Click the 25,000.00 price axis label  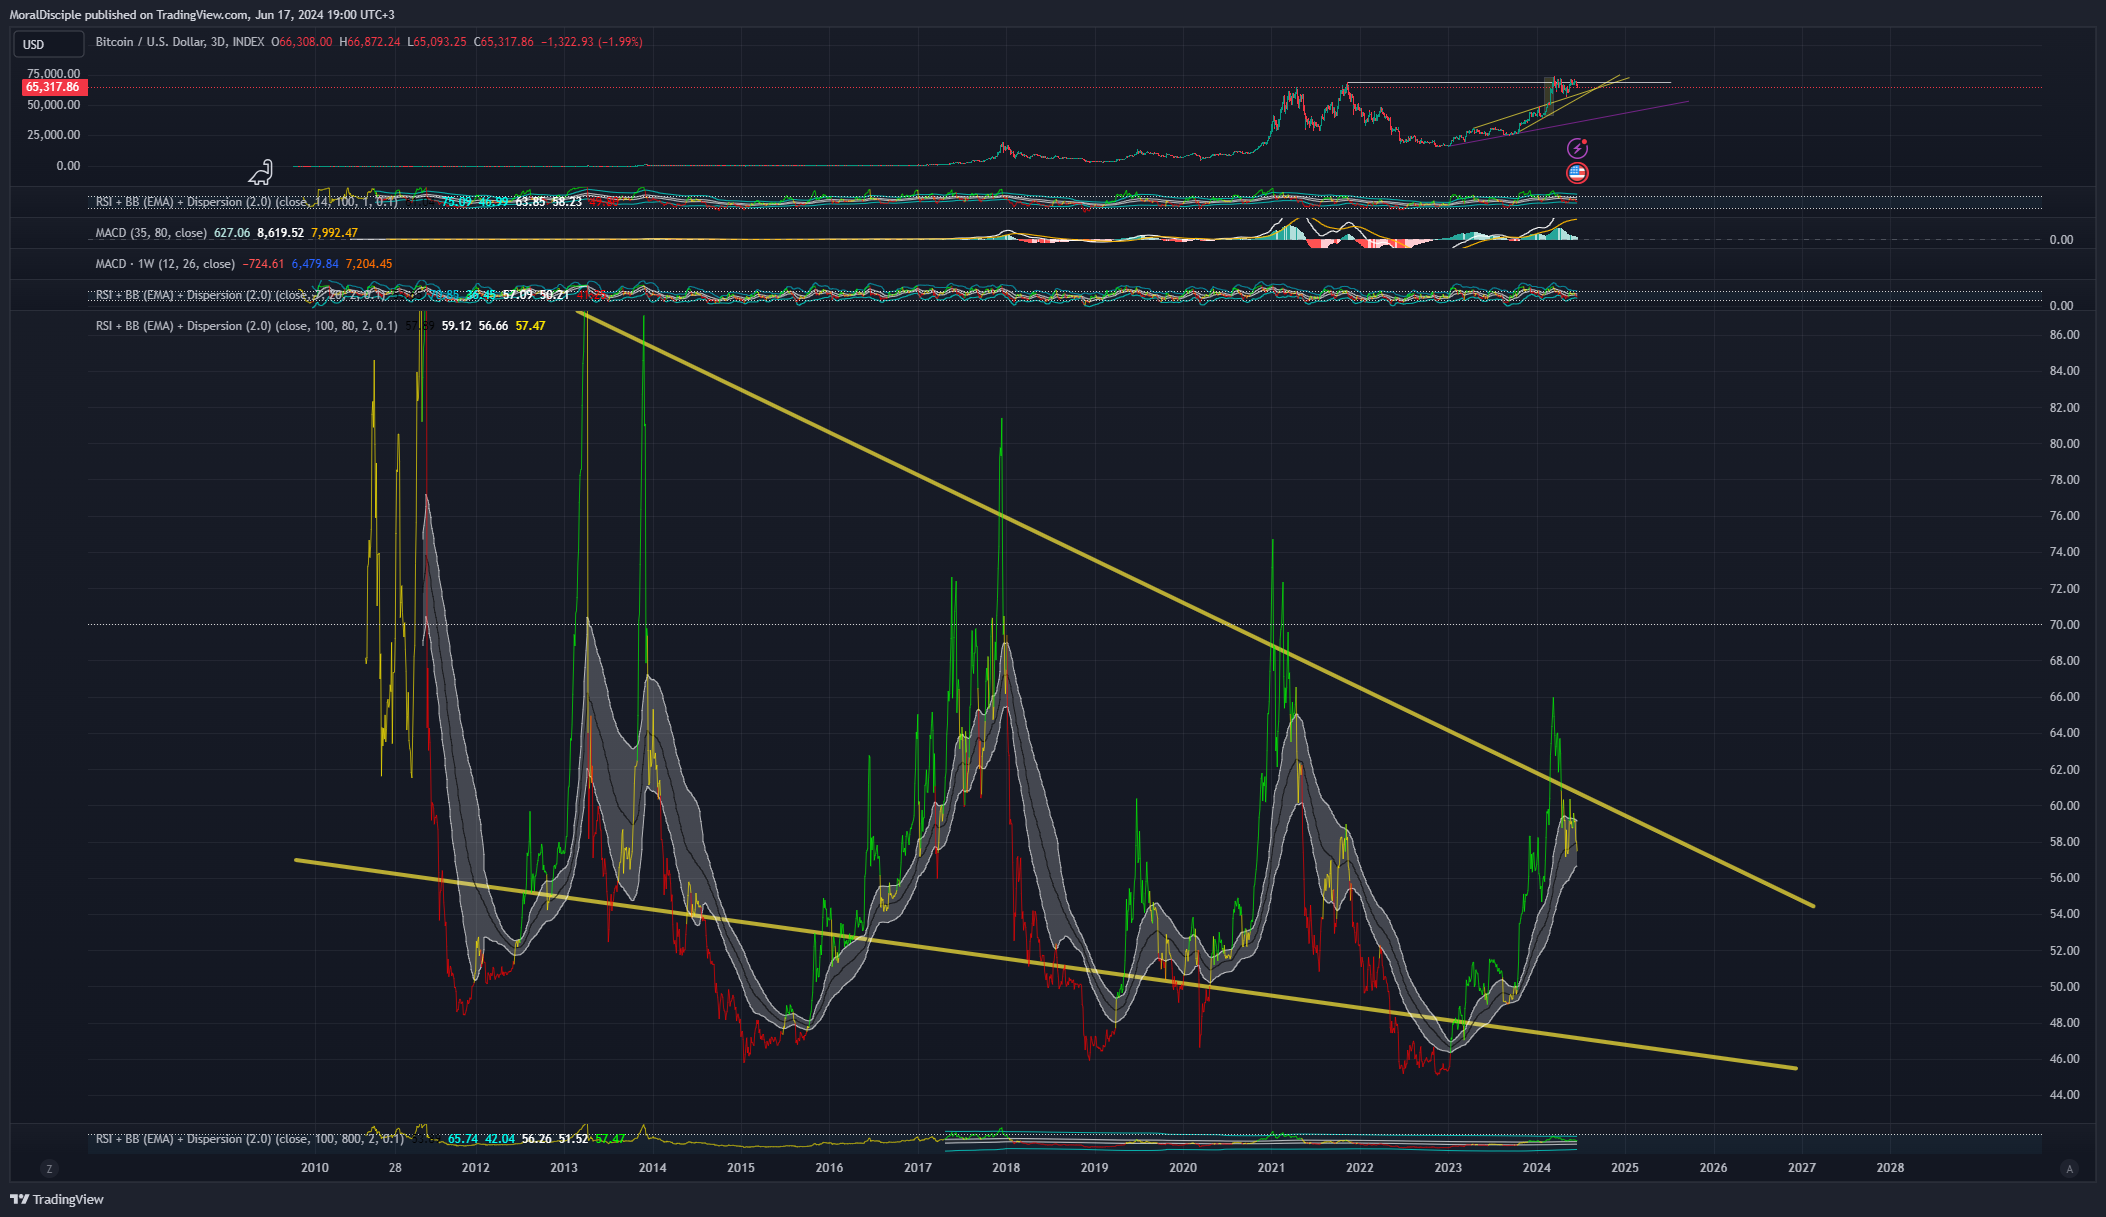(53, 135)
